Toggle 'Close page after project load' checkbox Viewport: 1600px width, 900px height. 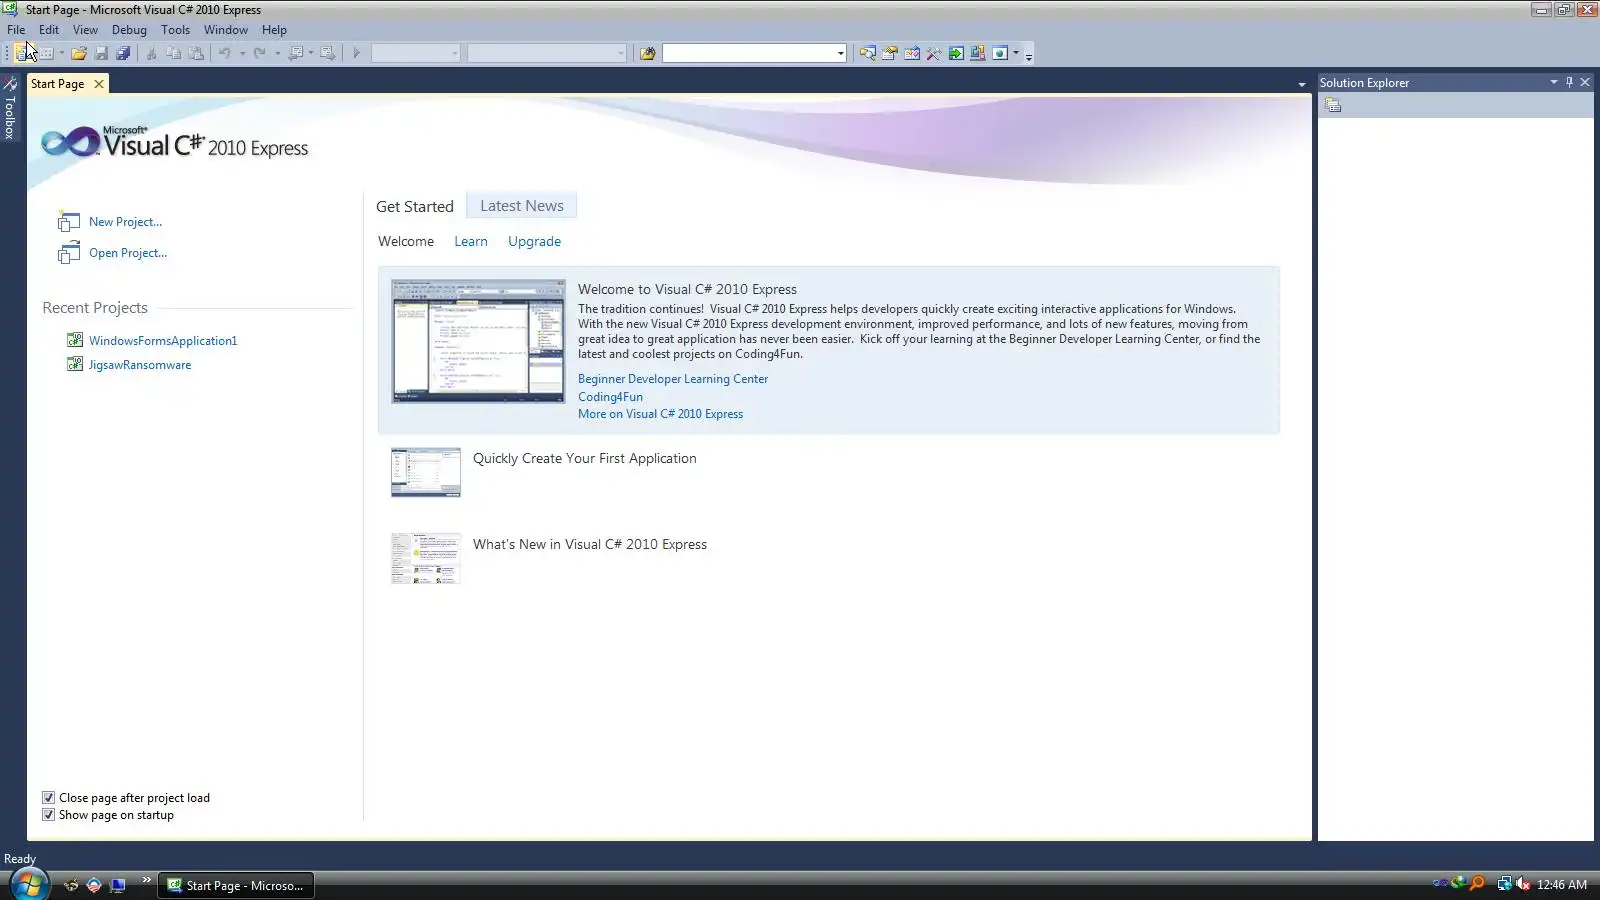pos(48,798)
